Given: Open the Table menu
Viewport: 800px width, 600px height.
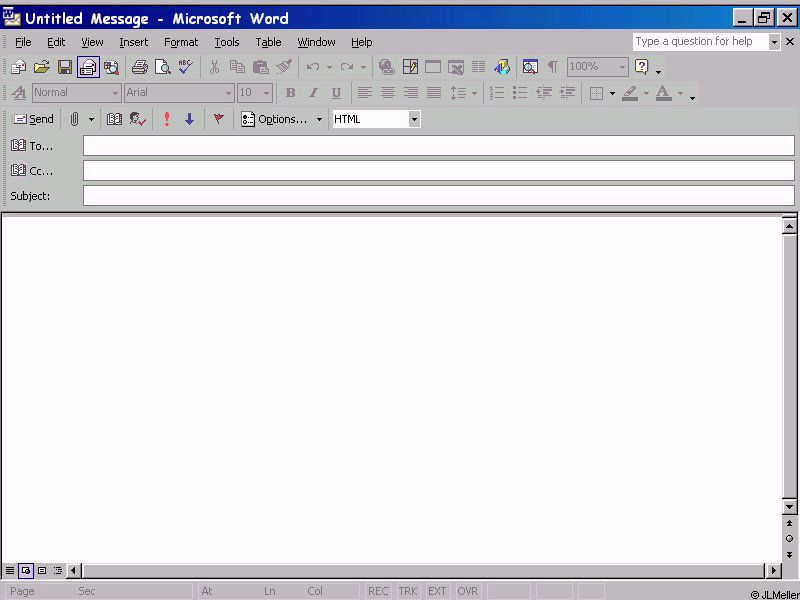Looking at the screenshot, I should click(268, 42).
